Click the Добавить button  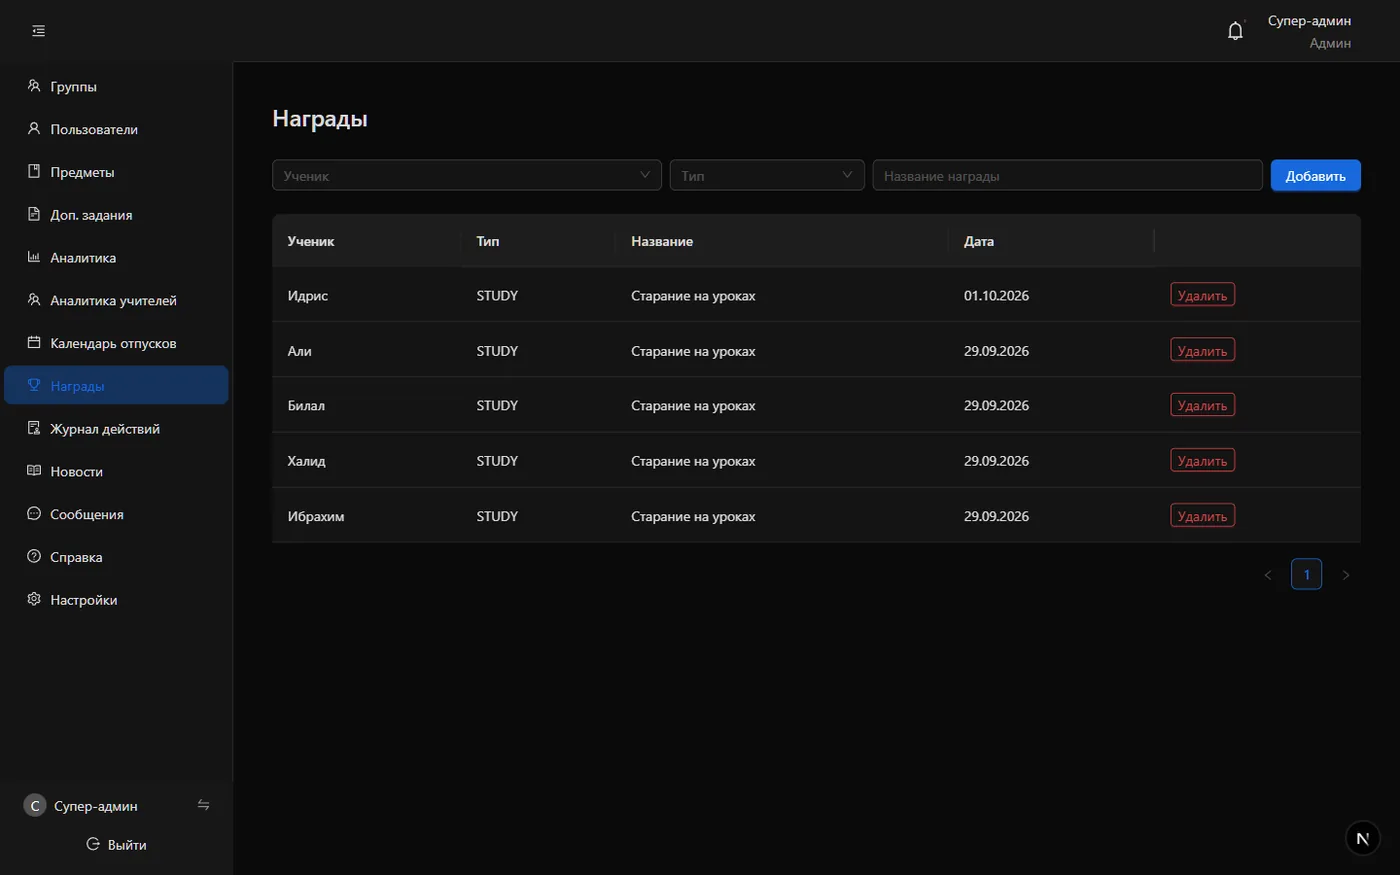pyautogui.click(x=1316, y=175)
